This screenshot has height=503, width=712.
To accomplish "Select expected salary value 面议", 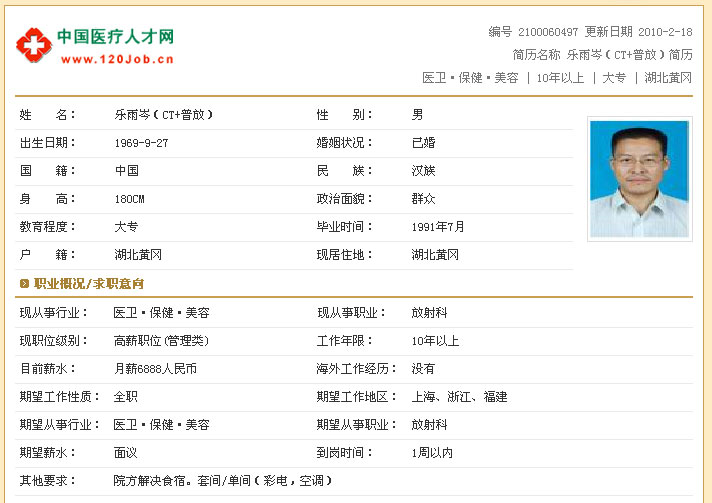I will pyautogui.click(x=125, y=453).
